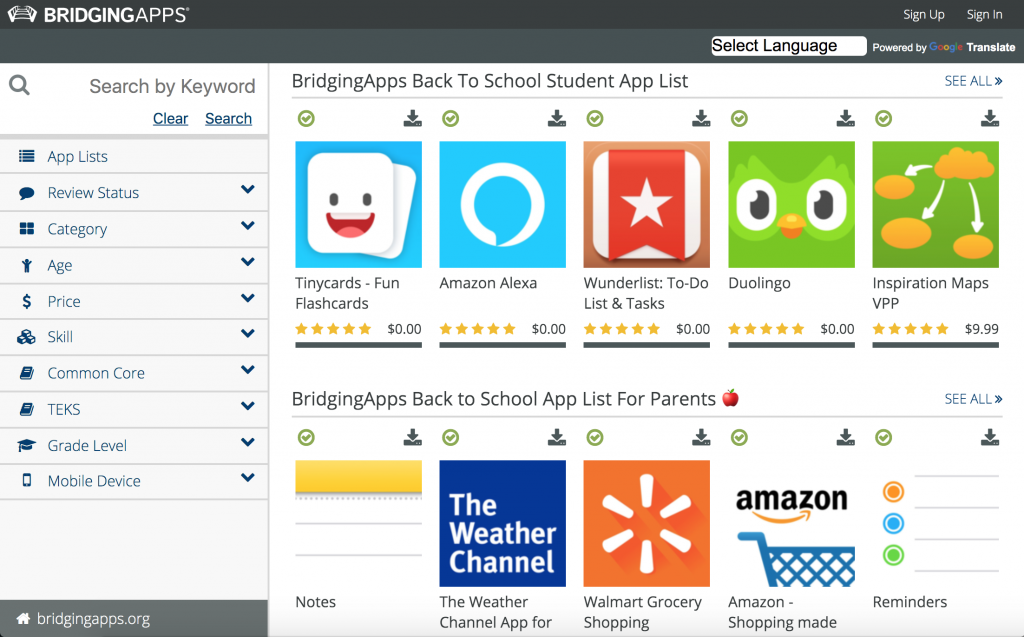The width and height of the screenshot is (1024, 637).
Task: Toggle the green checkmark above Duolingo
Action: click(739, 118)
